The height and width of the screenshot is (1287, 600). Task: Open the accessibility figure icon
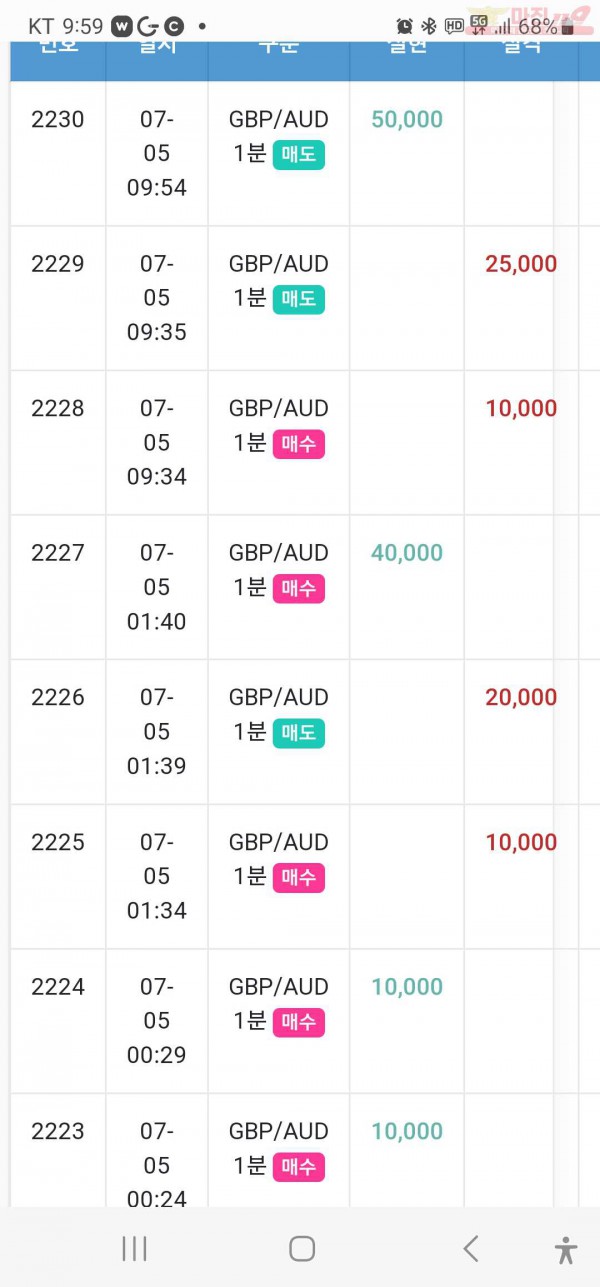(566, 1249)
